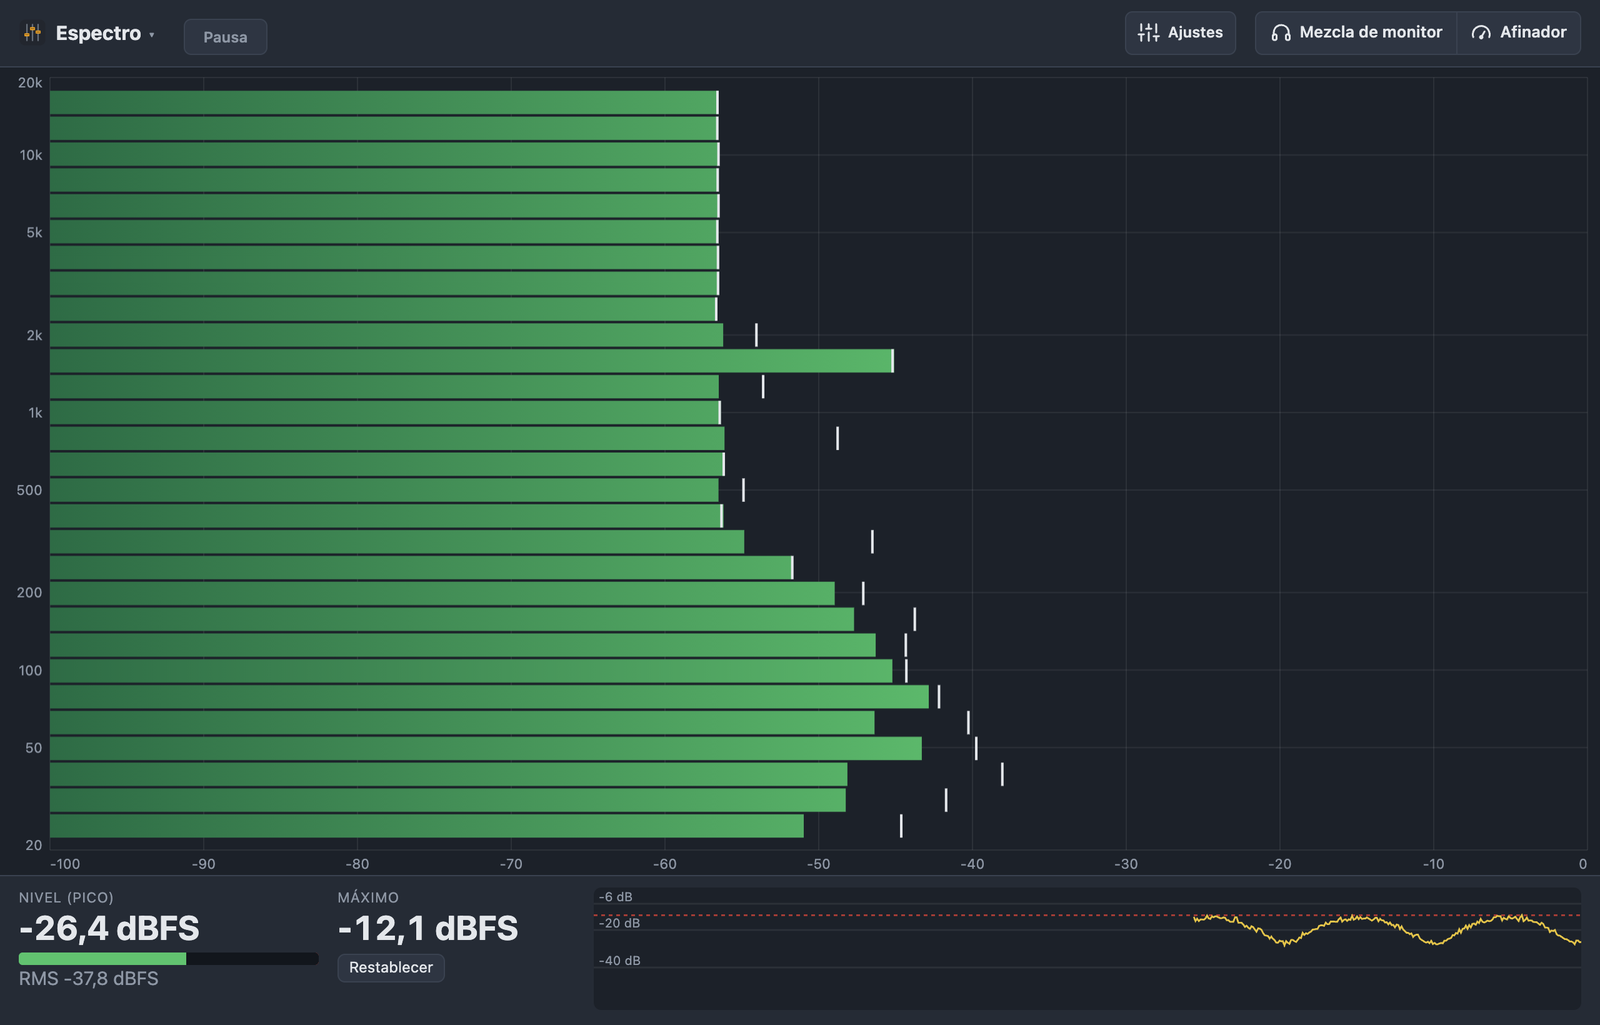Click the Restablecer button
Screen dimensions: 1600x1025
[391, 967]
